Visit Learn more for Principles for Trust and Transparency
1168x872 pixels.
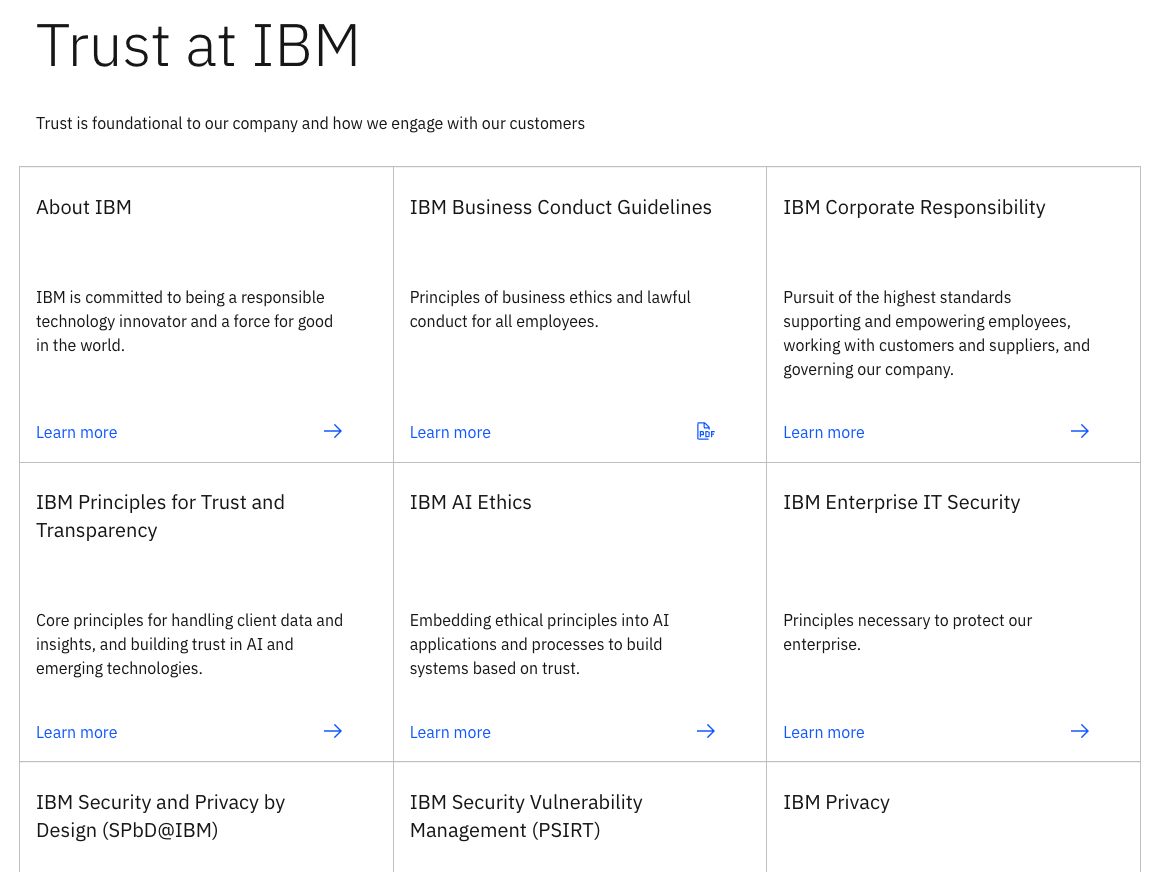pyautogui.click(x=77, y=733)
